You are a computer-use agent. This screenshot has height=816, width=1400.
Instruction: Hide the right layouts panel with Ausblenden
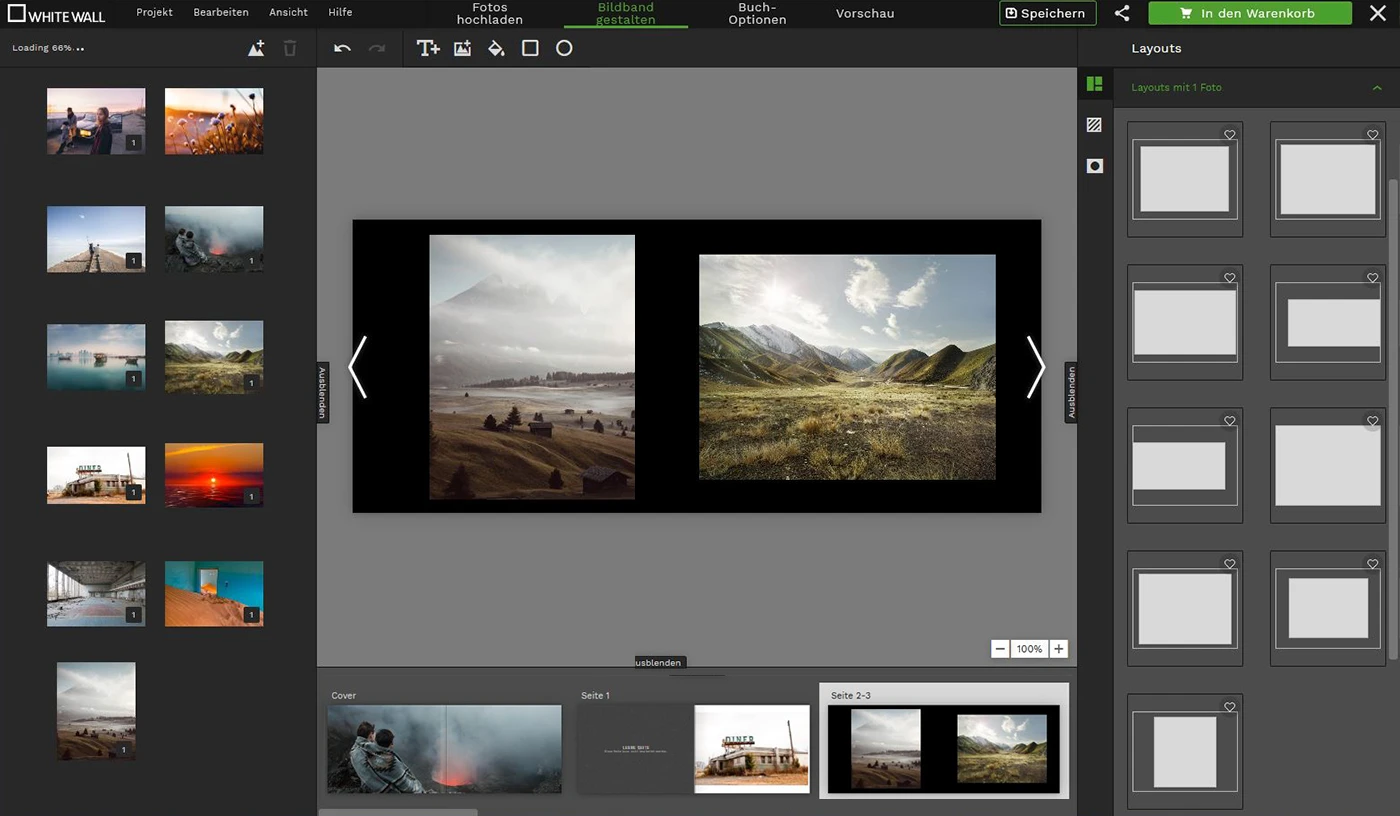pos(1071,393)
